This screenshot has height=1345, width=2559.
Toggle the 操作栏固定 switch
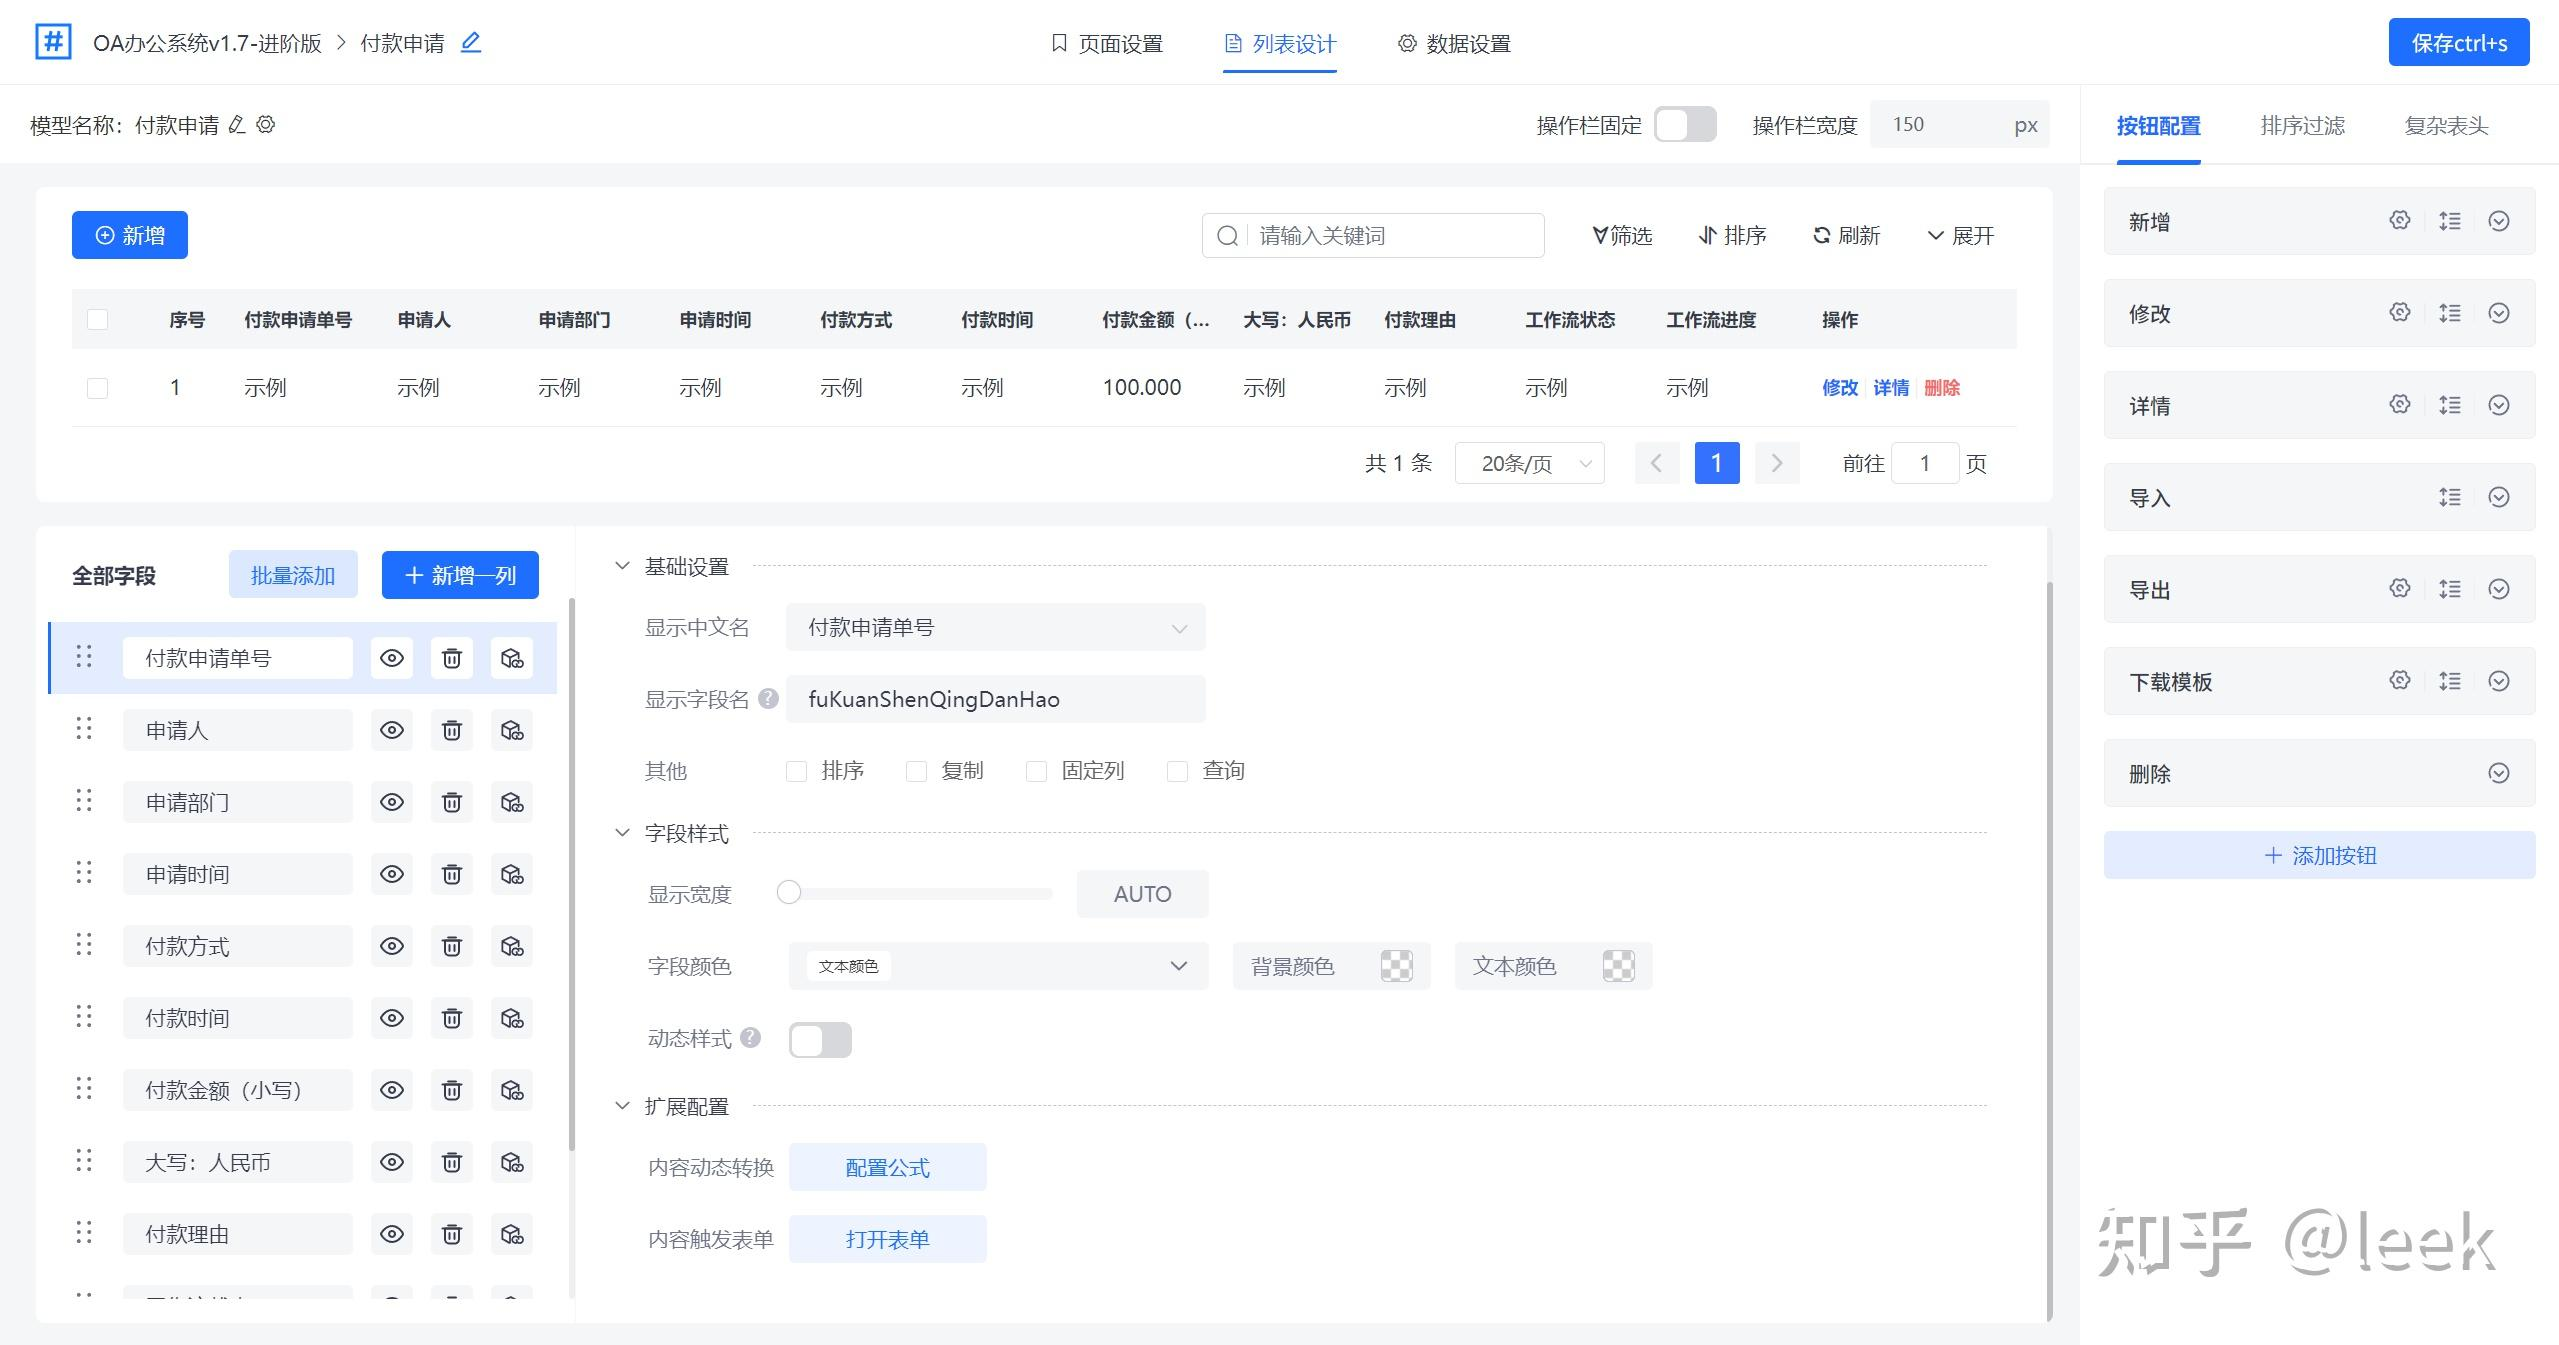[x=1685, y=125]
